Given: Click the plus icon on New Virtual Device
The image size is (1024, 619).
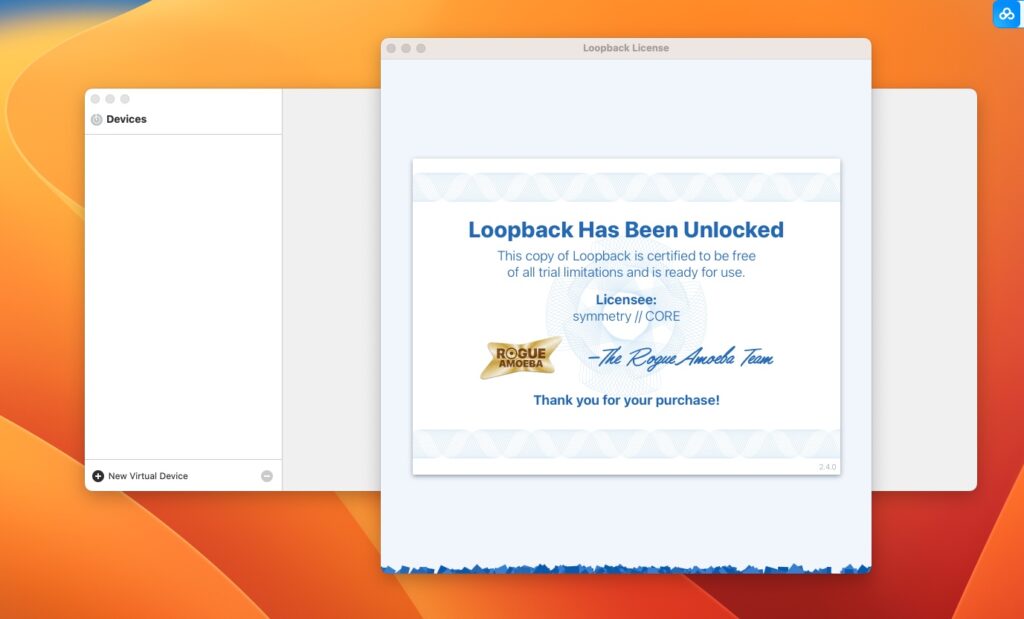Looking at the screenshot, I should coord(96,476).
